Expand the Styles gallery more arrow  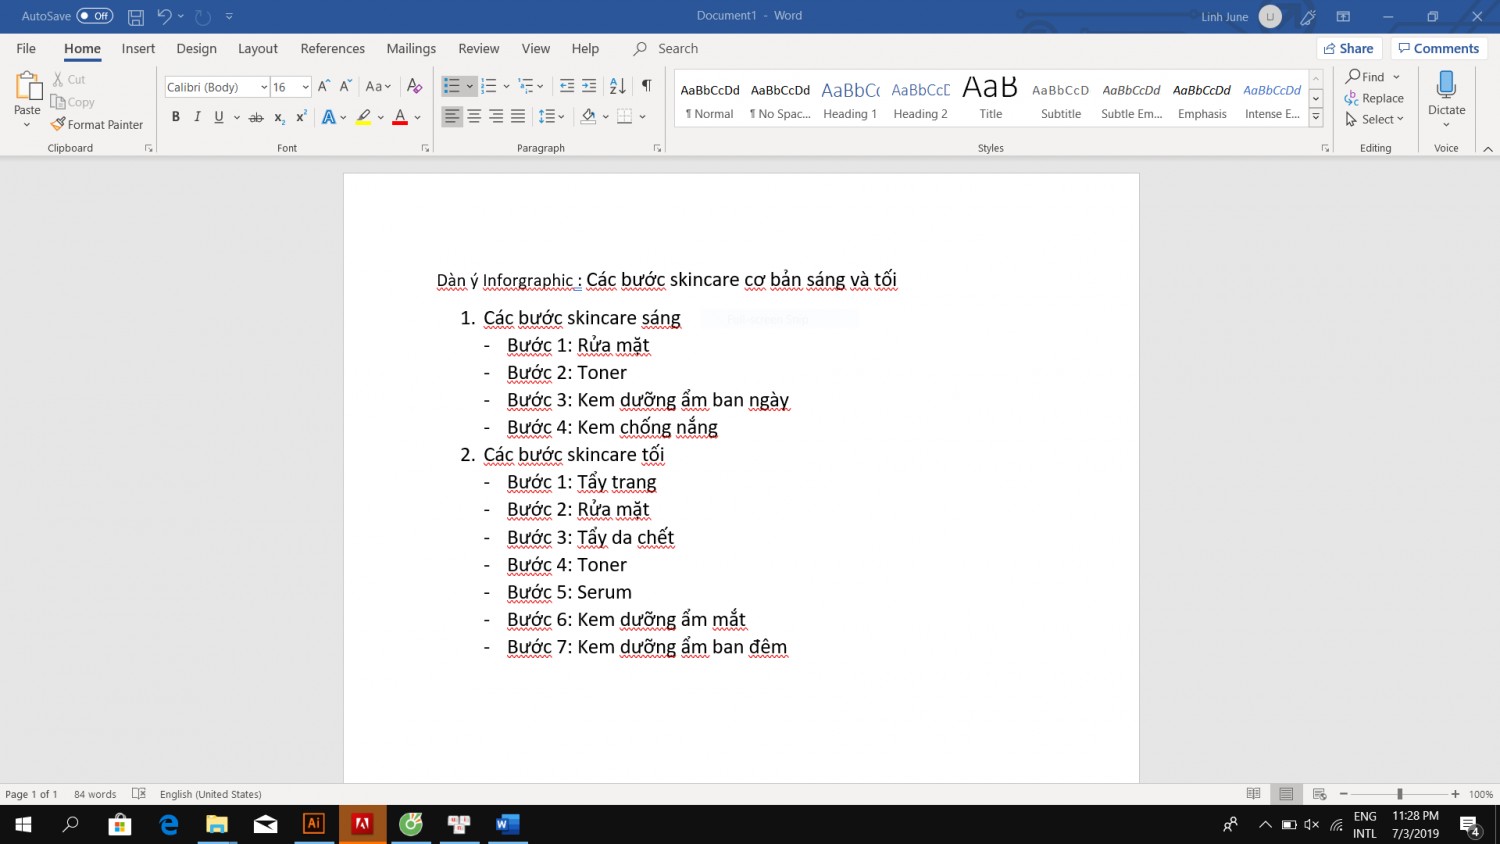click(1316, 118)
